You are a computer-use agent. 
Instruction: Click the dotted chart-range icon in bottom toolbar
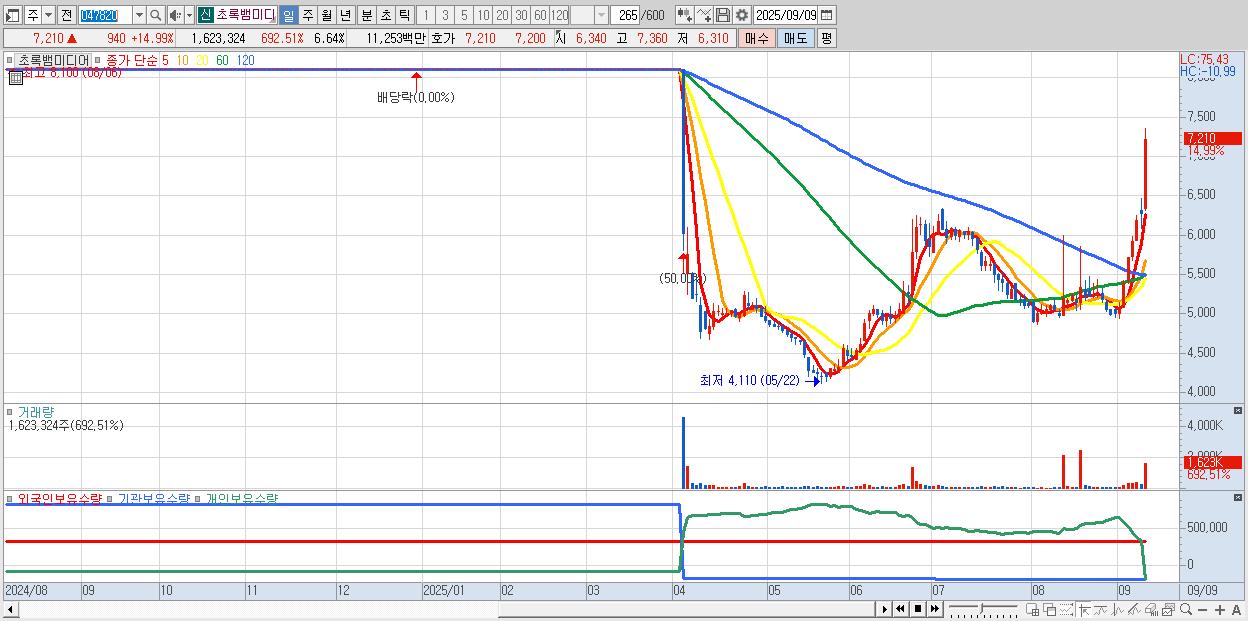(x=1066, y=609)
